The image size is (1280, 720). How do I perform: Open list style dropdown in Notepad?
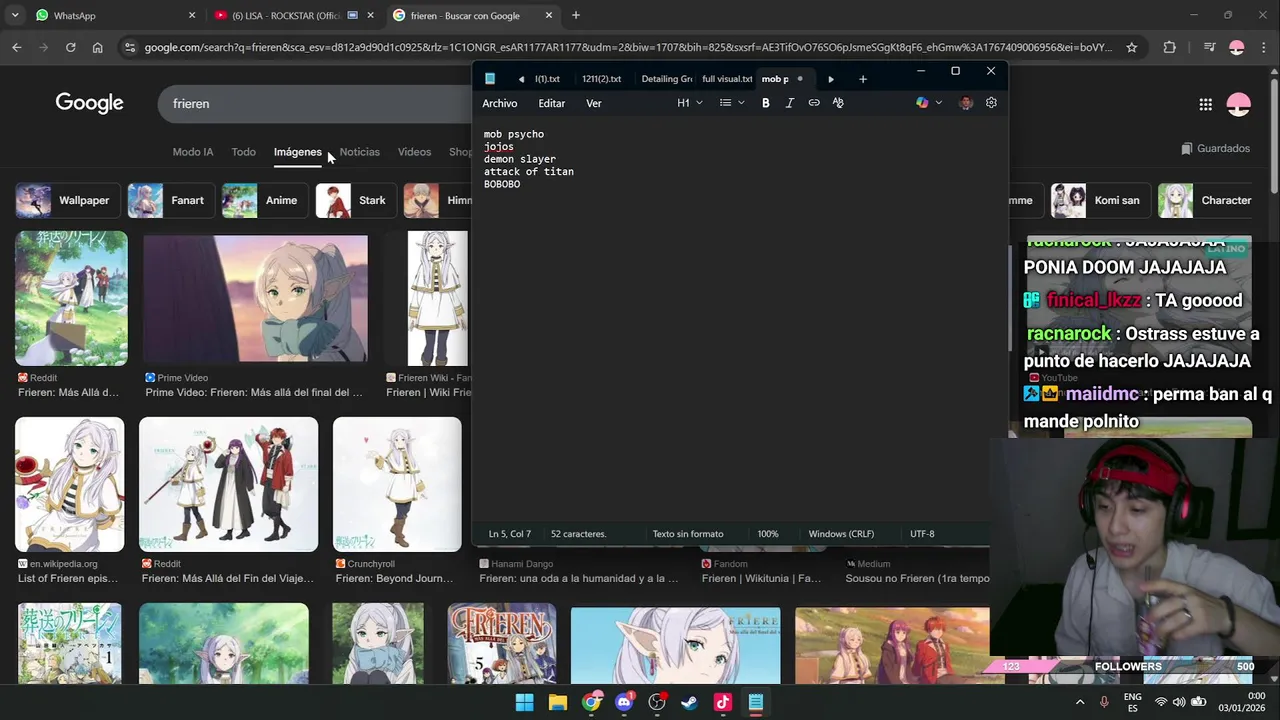pyautogui.click(x=732, y=103)
